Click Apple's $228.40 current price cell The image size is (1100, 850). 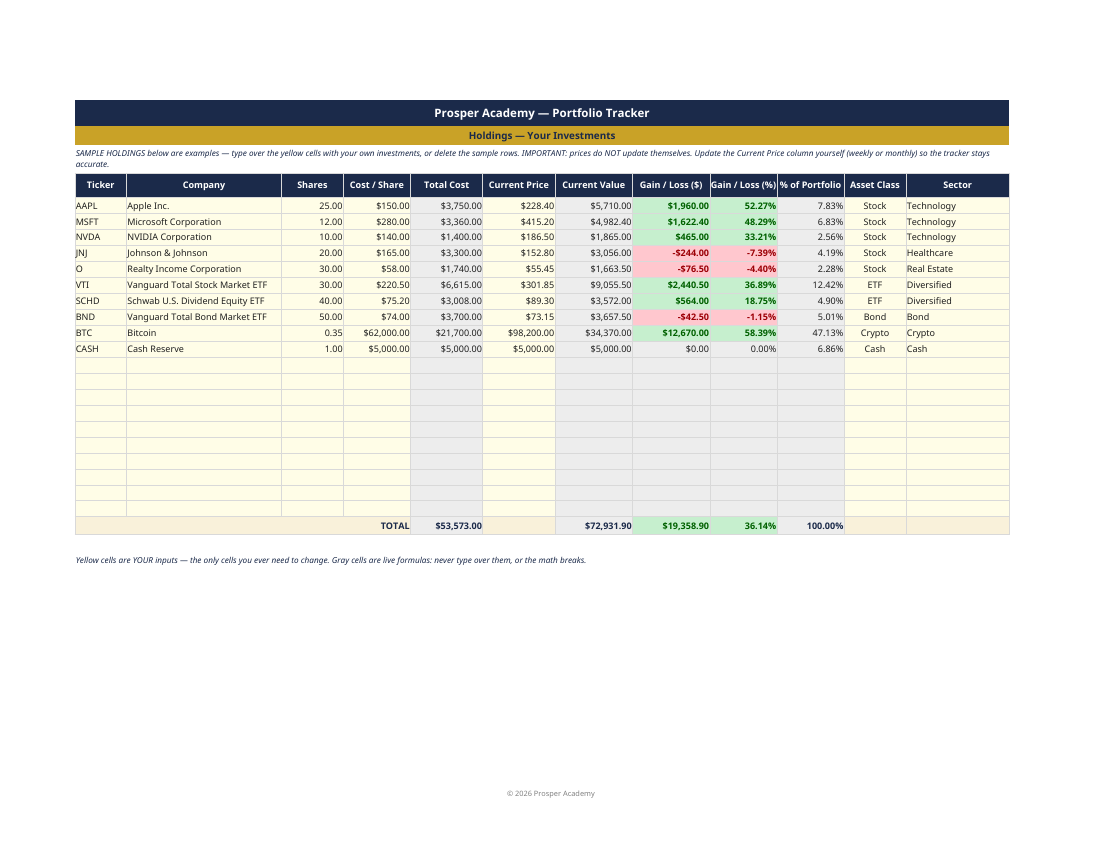coord(518,205)
